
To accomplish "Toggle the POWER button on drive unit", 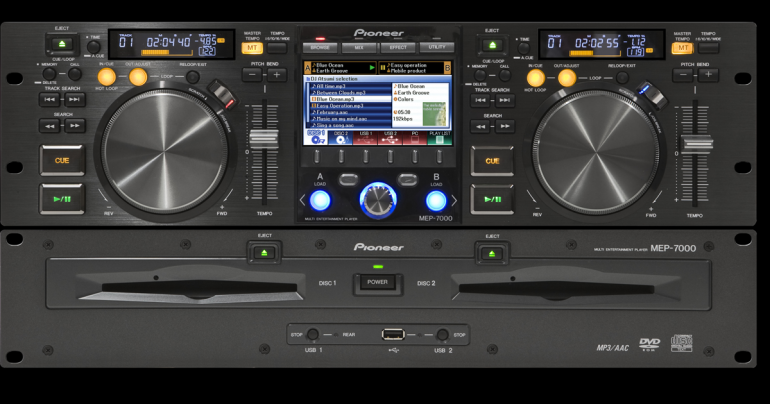I will point(378,282).
